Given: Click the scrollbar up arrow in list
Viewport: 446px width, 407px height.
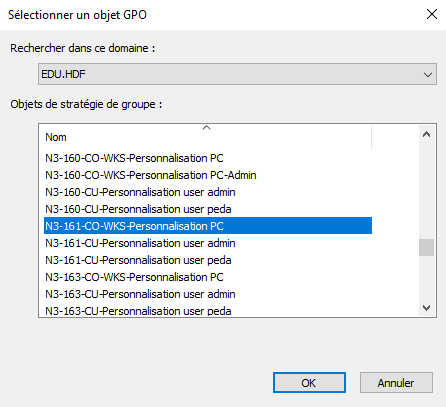Looking at the screenshot, I should click(426, 134).
